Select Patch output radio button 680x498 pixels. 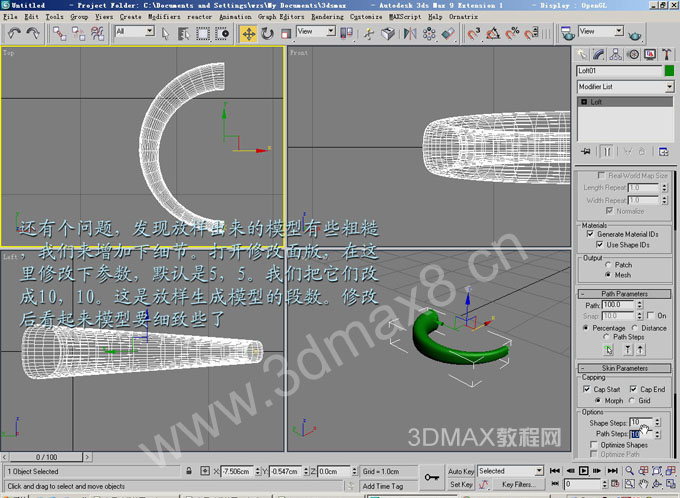click(x=608, y=265)
